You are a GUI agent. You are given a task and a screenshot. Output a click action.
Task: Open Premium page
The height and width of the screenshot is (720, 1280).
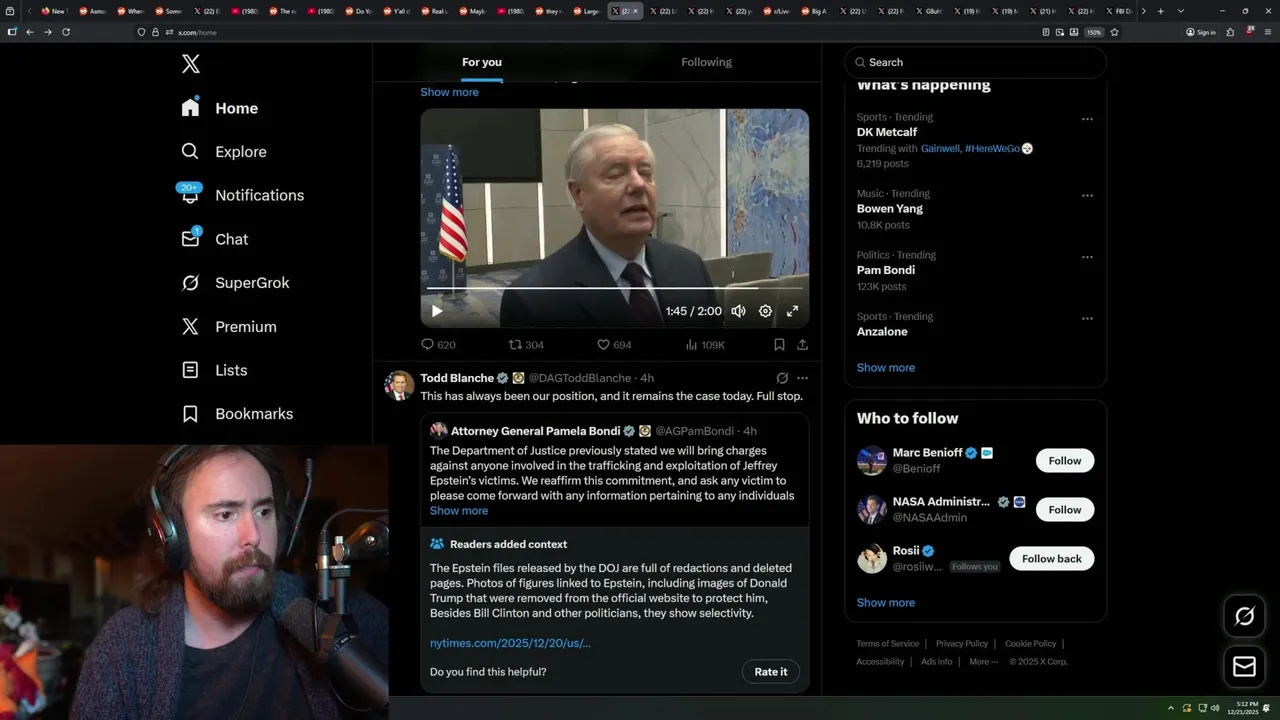pos(229,326)
